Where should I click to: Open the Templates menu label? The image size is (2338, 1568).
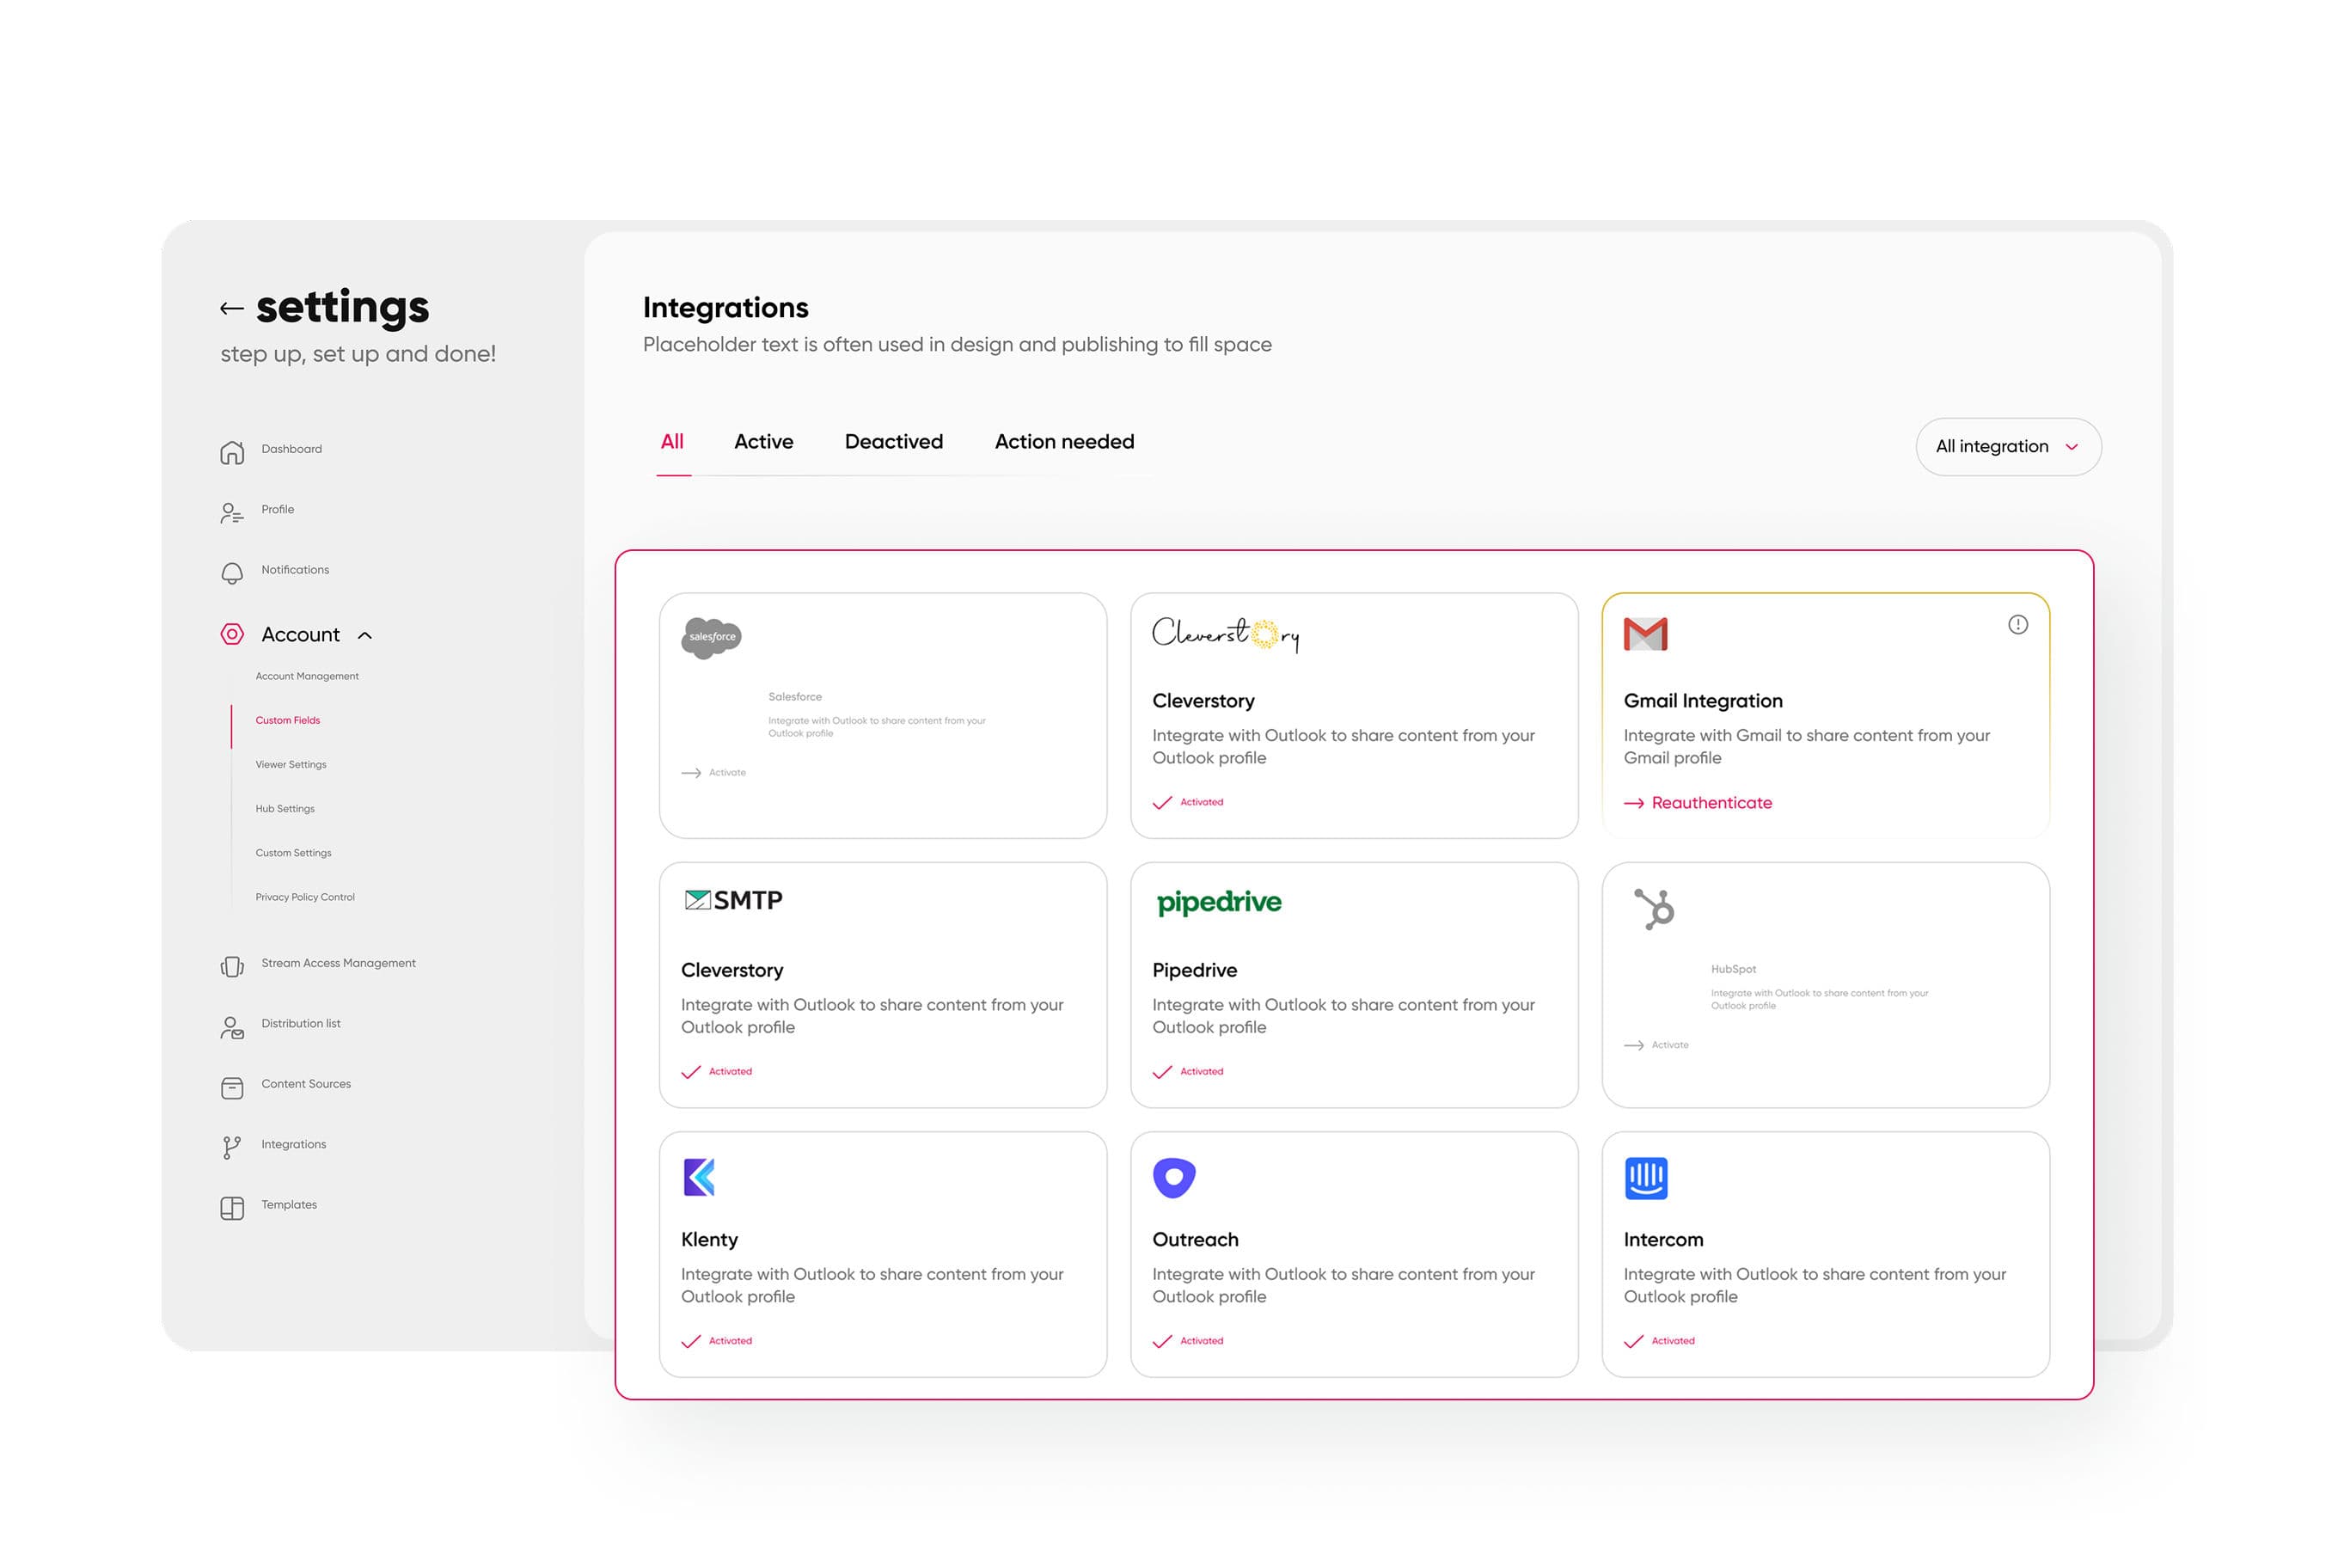[289, 1204]
